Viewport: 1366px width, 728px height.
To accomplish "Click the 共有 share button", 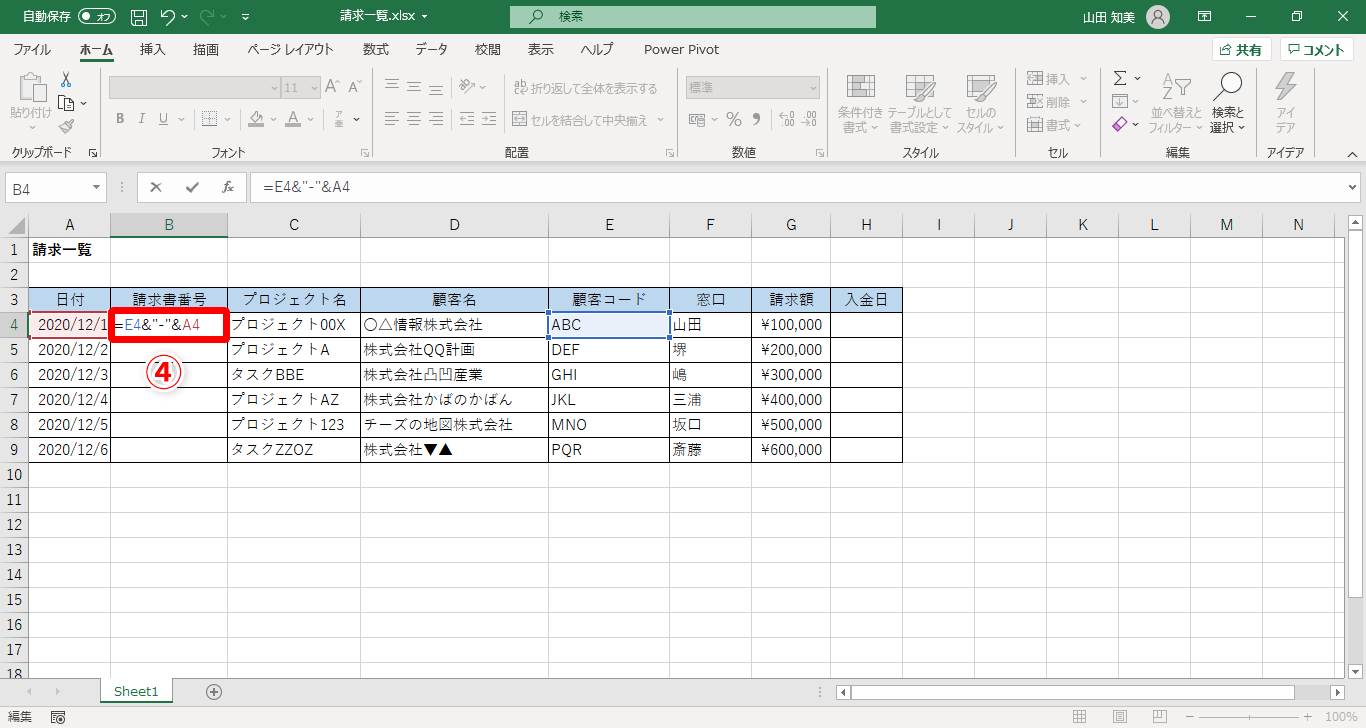I will [x=1241, y=49].
